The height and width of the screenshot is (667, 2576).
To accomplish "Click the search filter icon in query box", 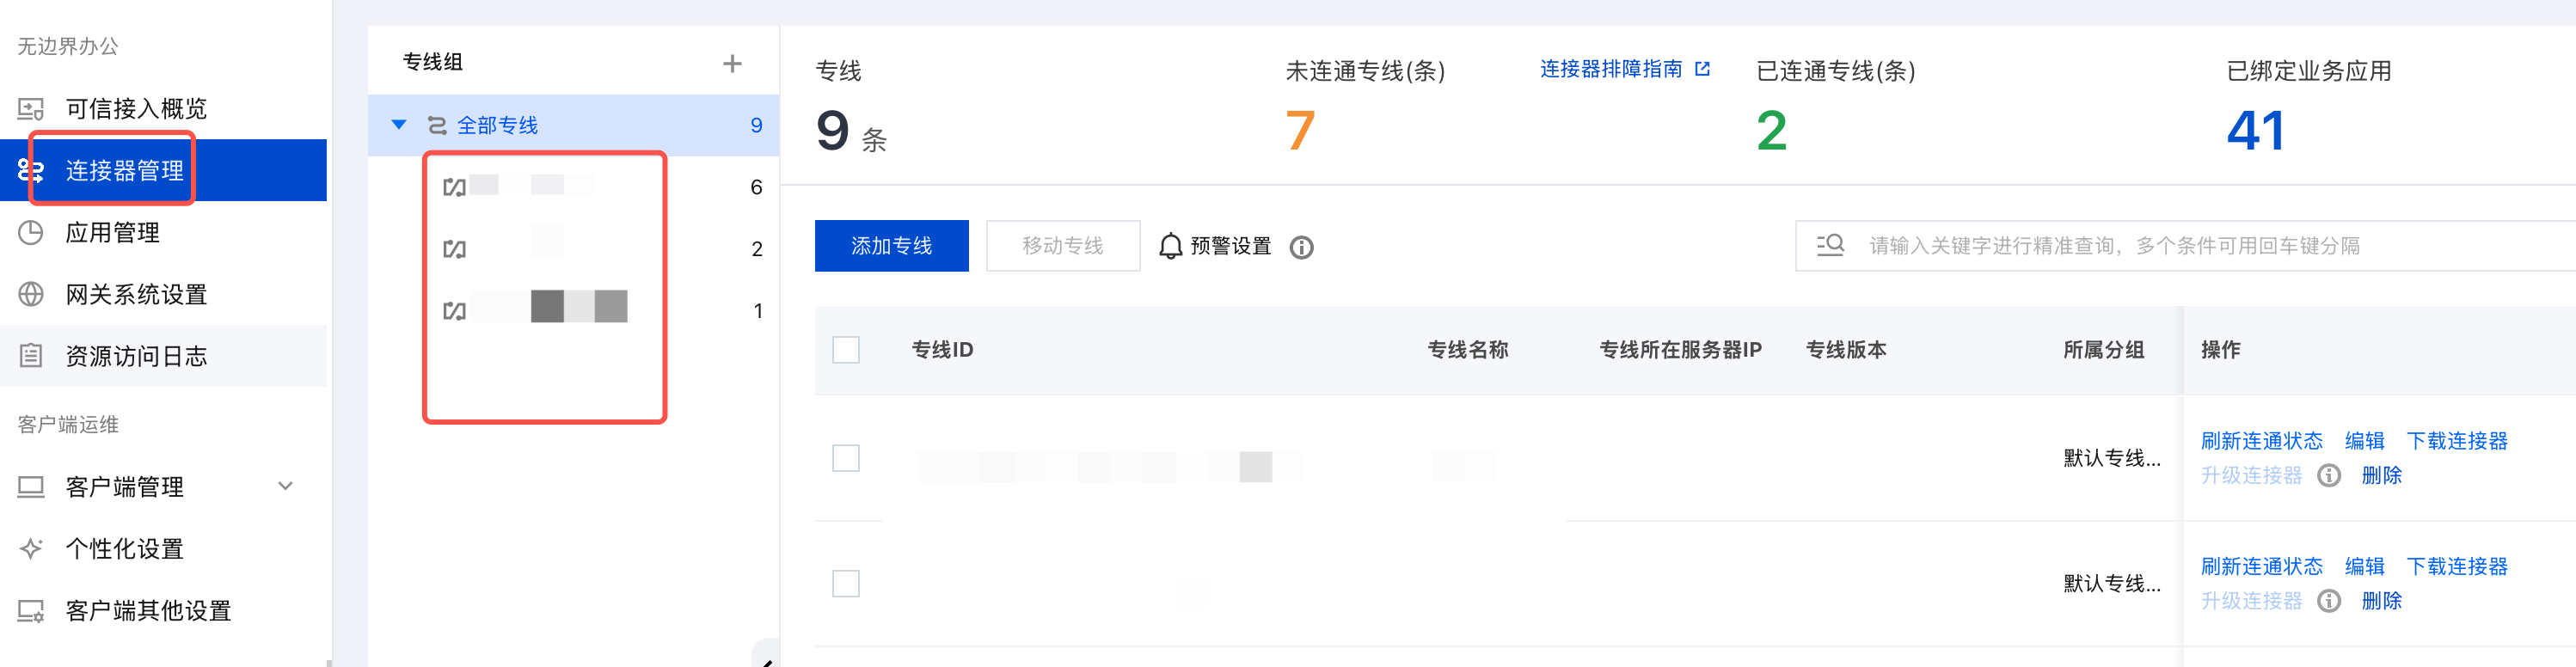I will click(x=1830, y=245).
